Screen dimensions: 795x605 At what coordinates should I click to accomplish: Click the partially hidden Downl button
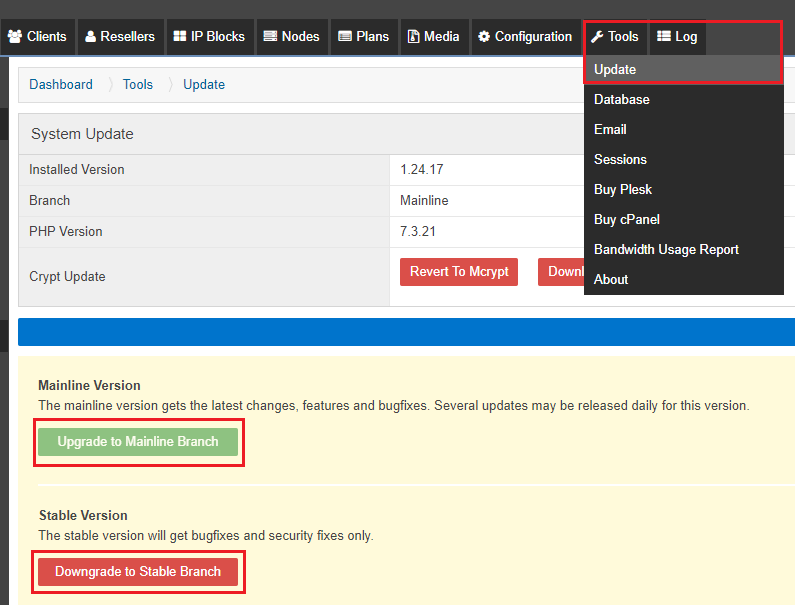[561, 272]
